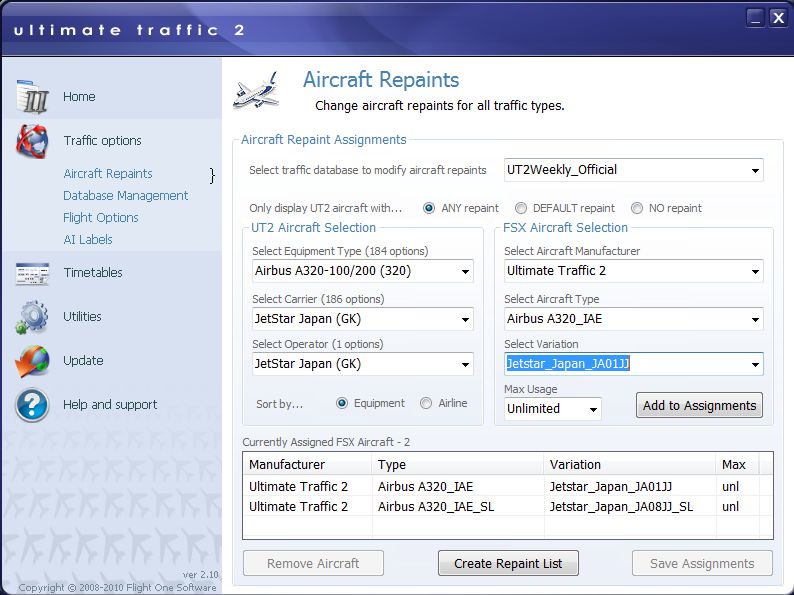Click the Timetables schedule icon
The width and height of the screenshot is (794, 595).
pyautogui.click(x=32, y=273)
